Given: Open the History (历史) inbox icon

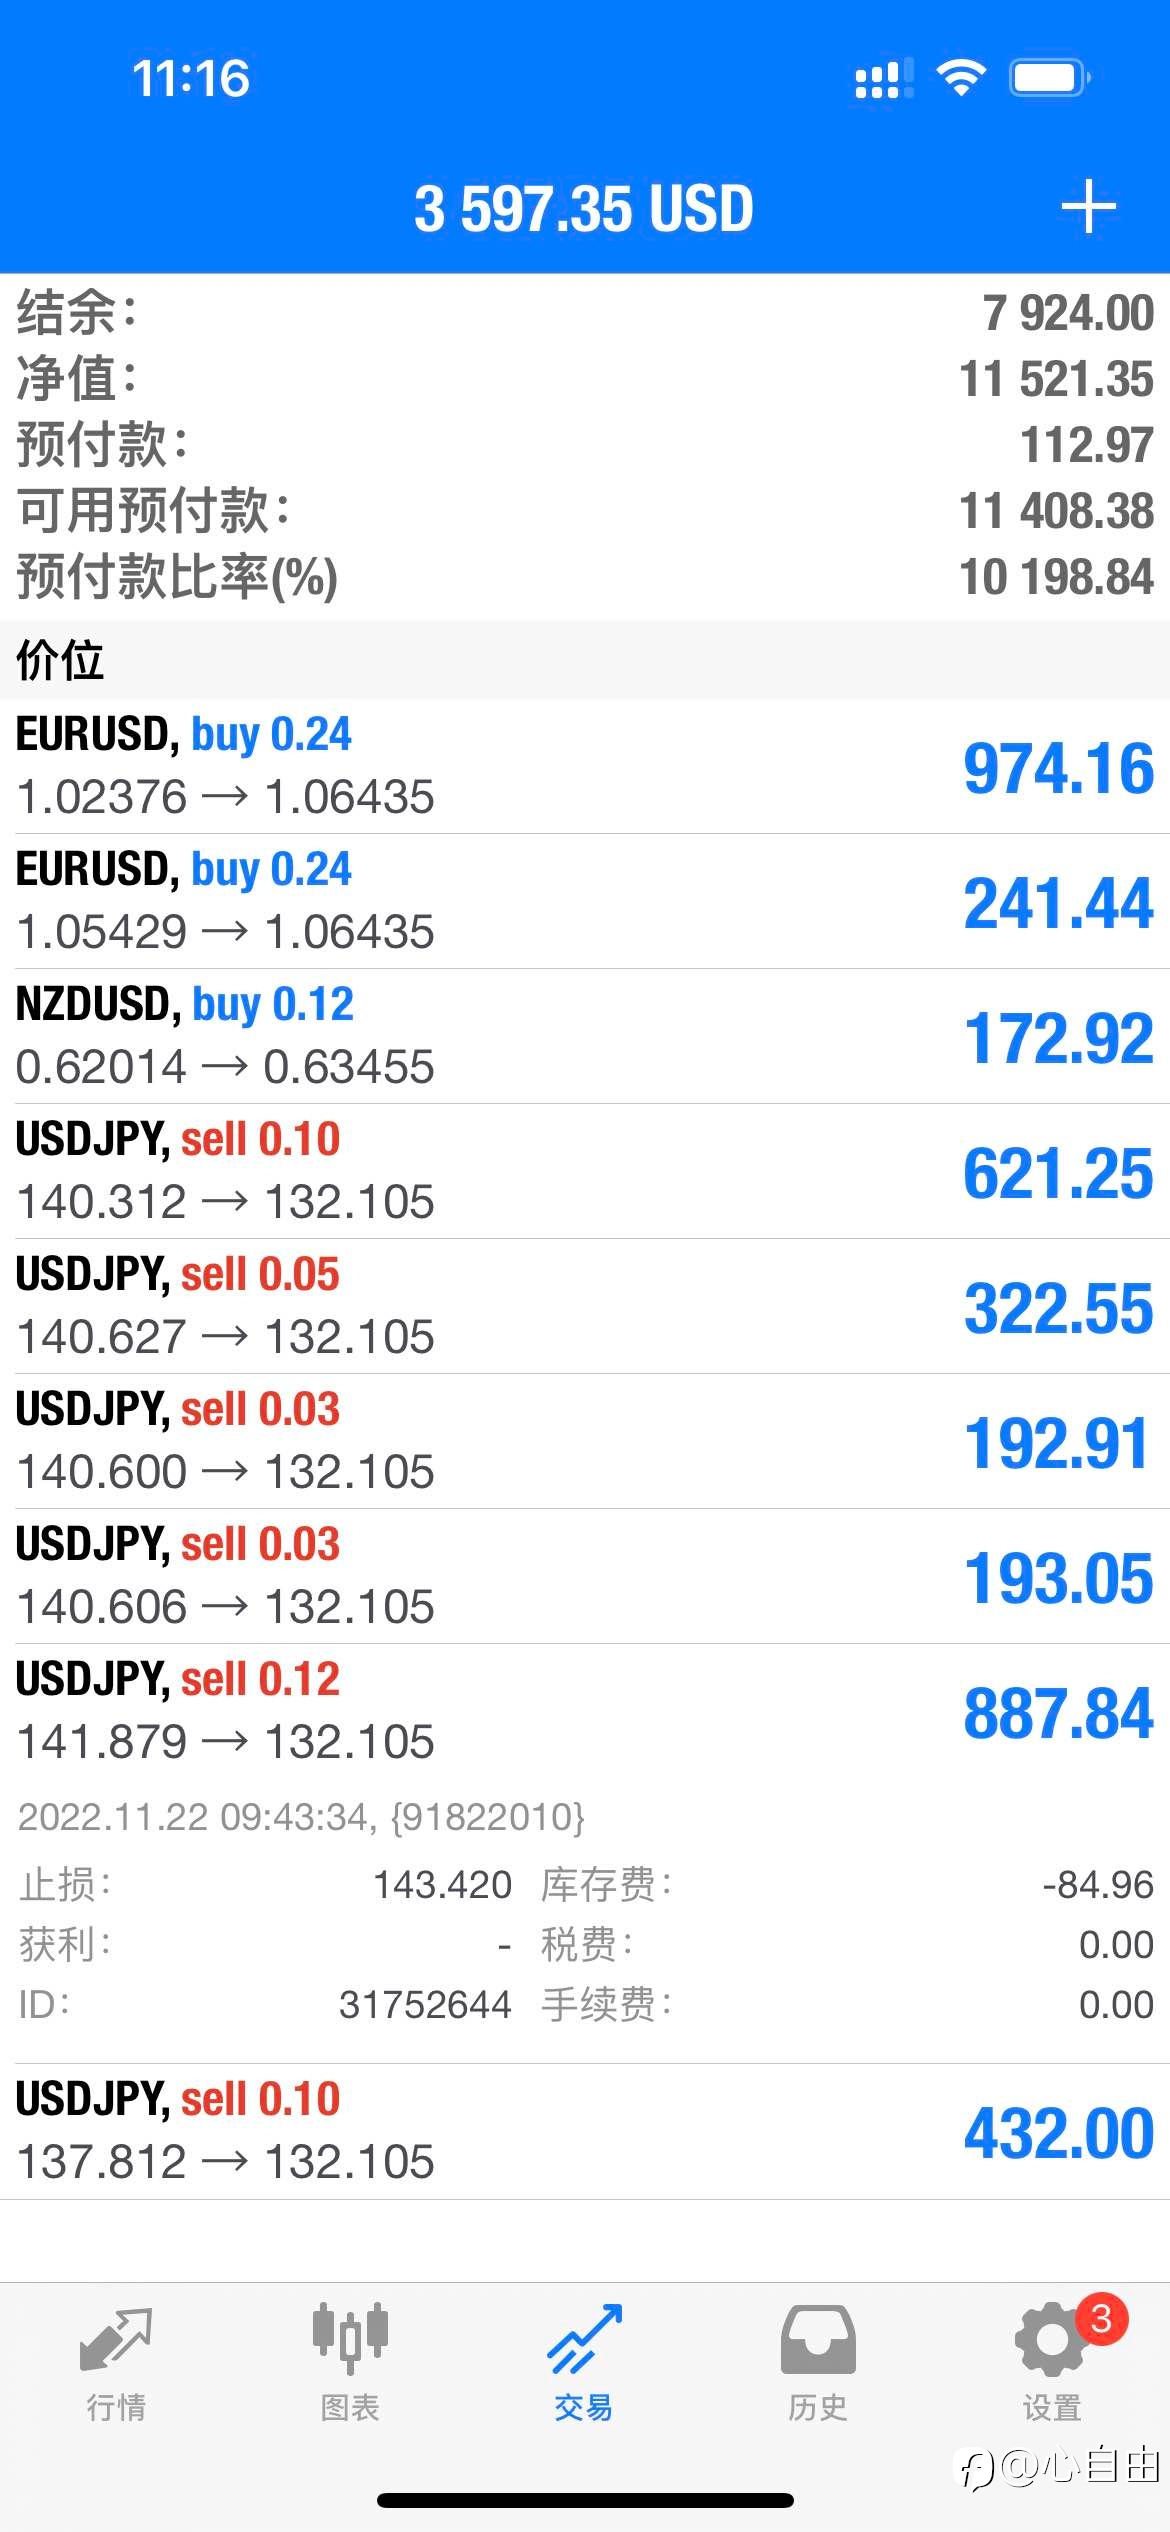Looking at the screenshot, I should 818,2340.
